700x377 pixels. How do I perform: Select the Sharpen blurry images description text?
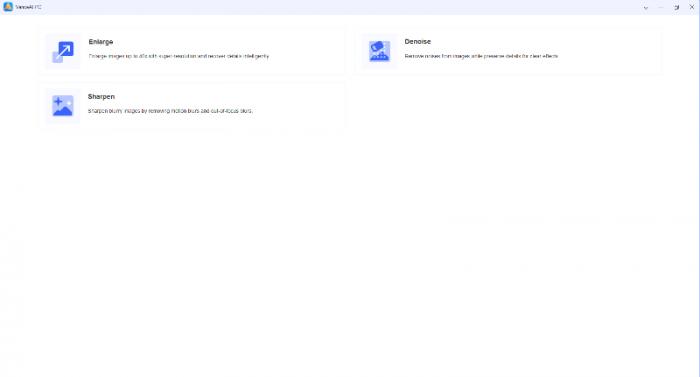tap(170, 111)
